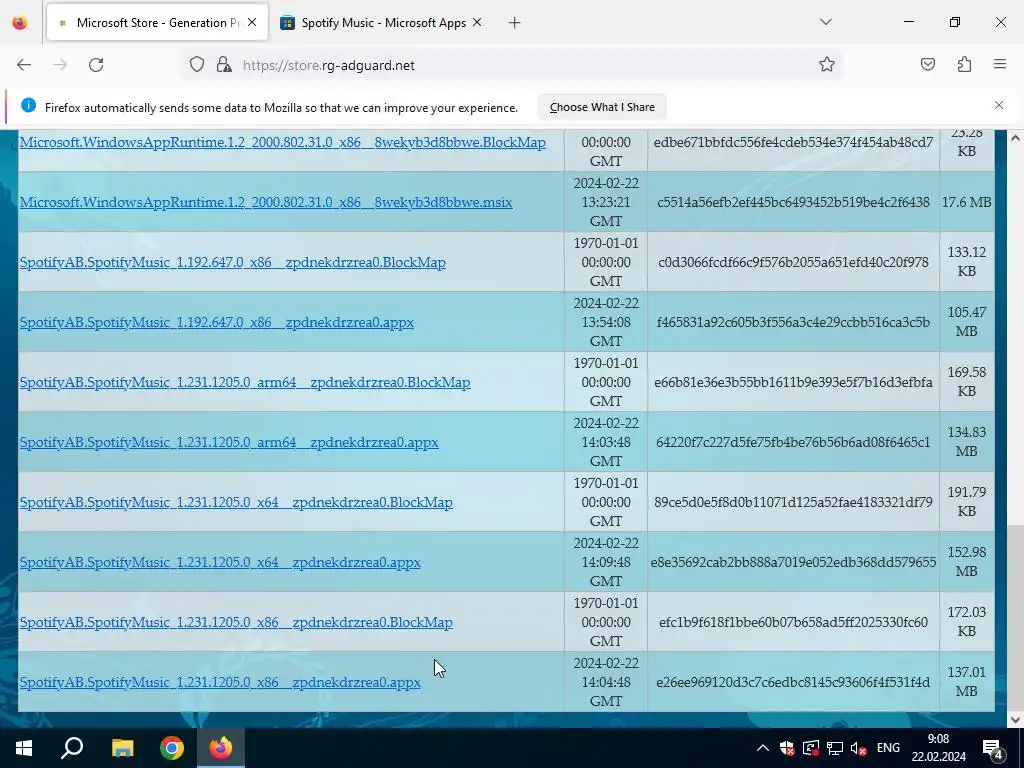Open the Pocket save icon
1024x768 pixels.
pyautogui.click(x=927, y=64)
